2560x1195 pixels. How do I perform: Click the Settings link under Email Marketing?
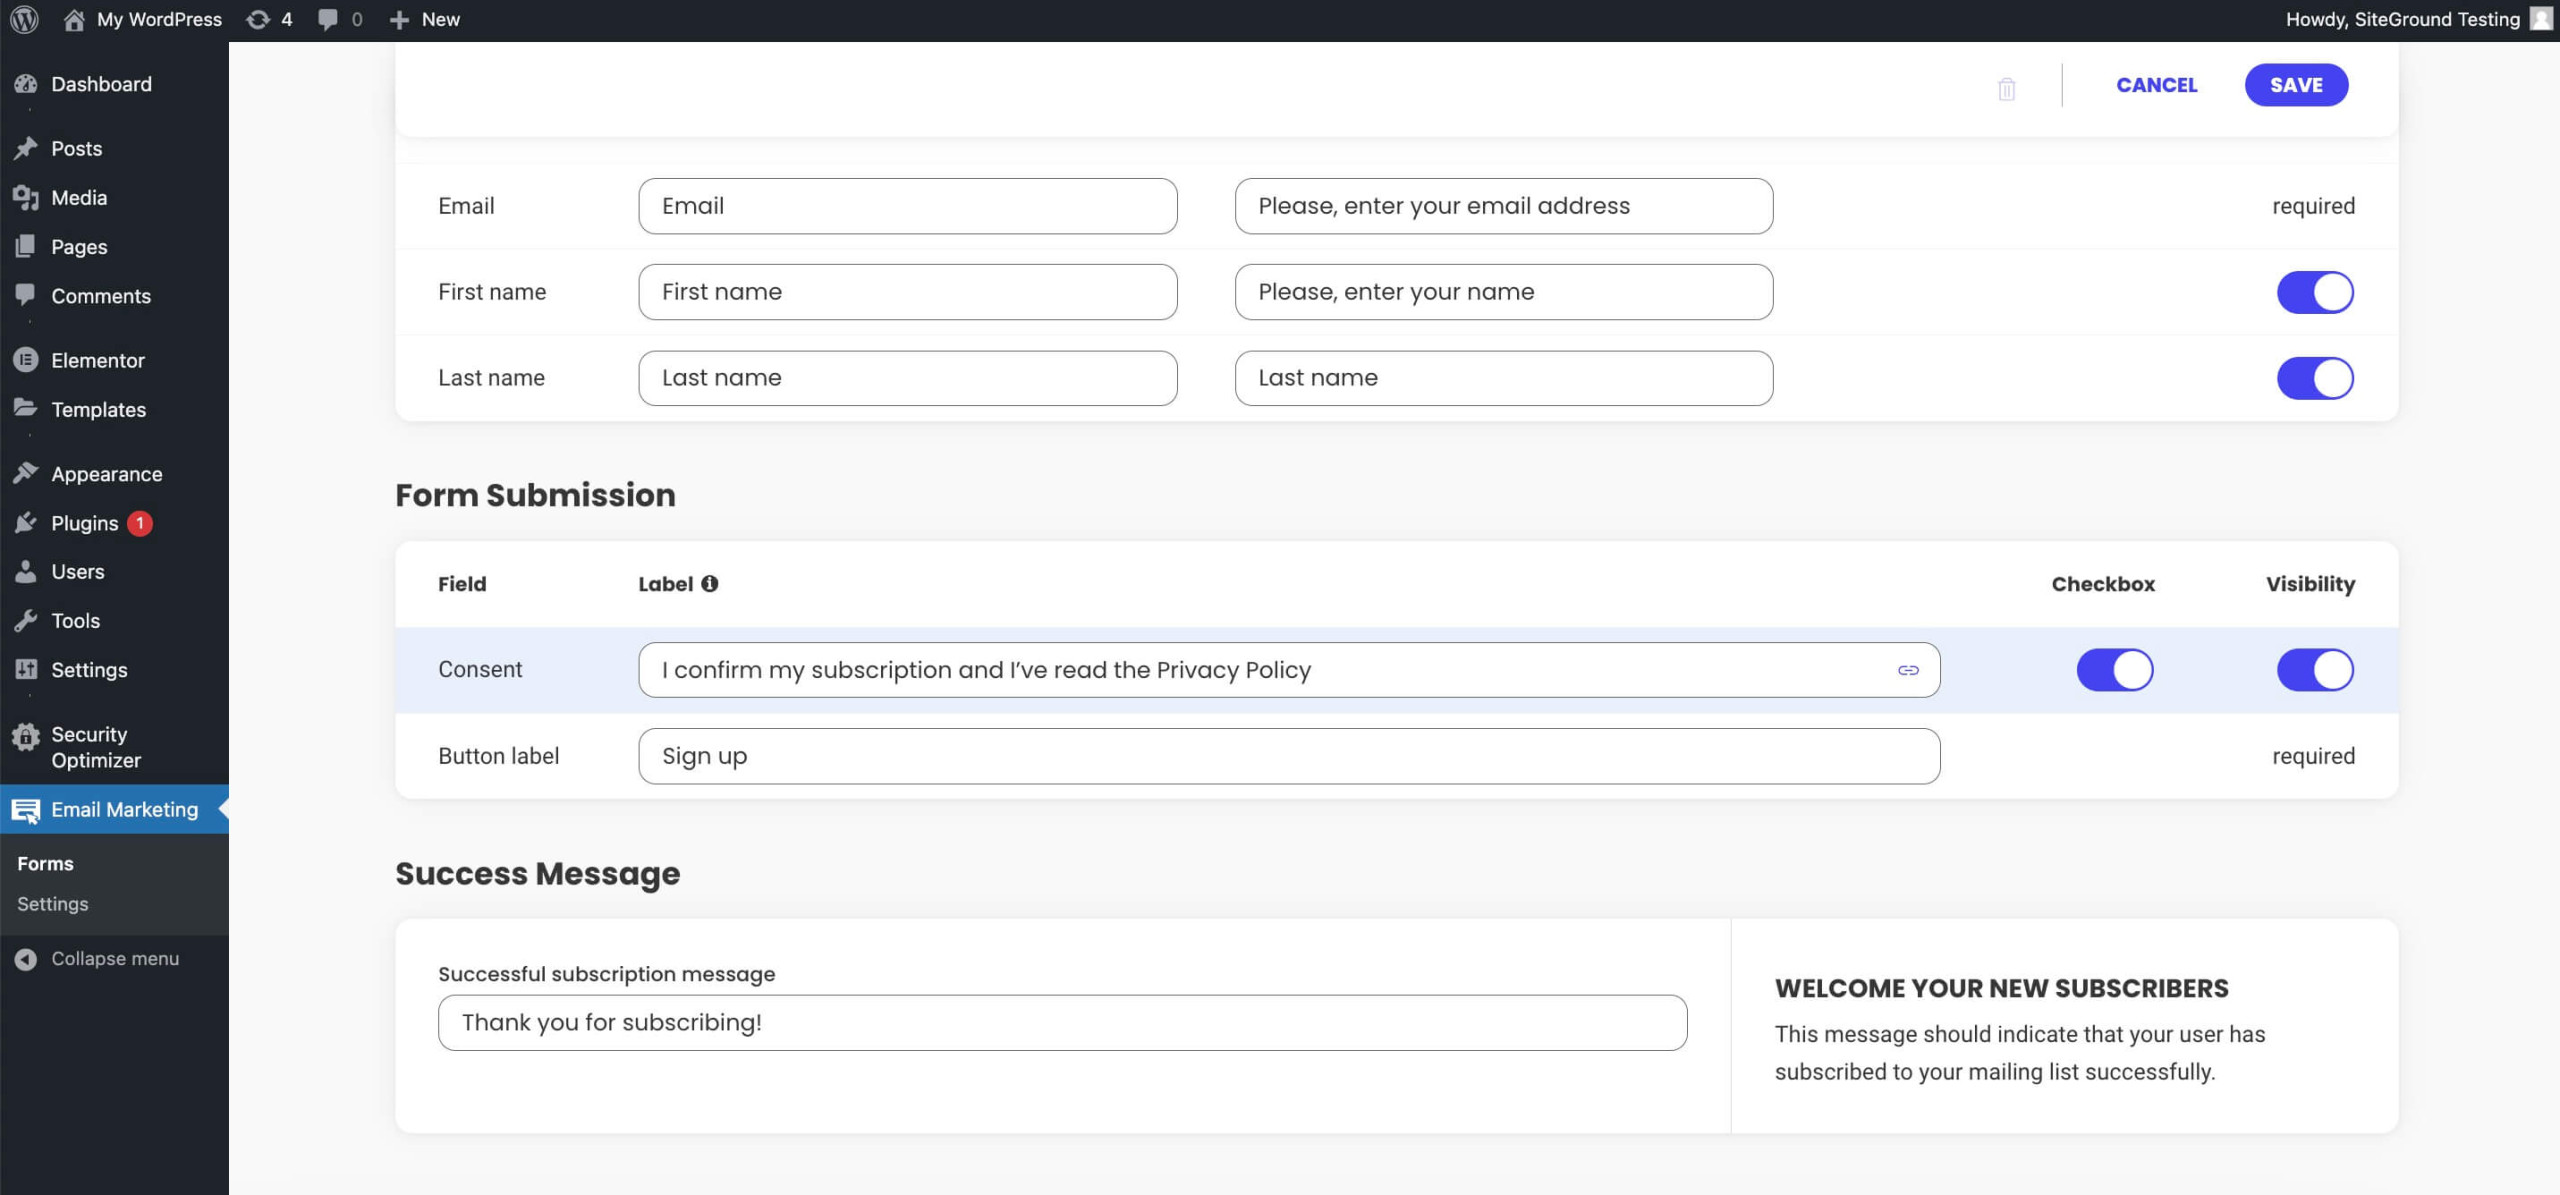pos(51,903)
